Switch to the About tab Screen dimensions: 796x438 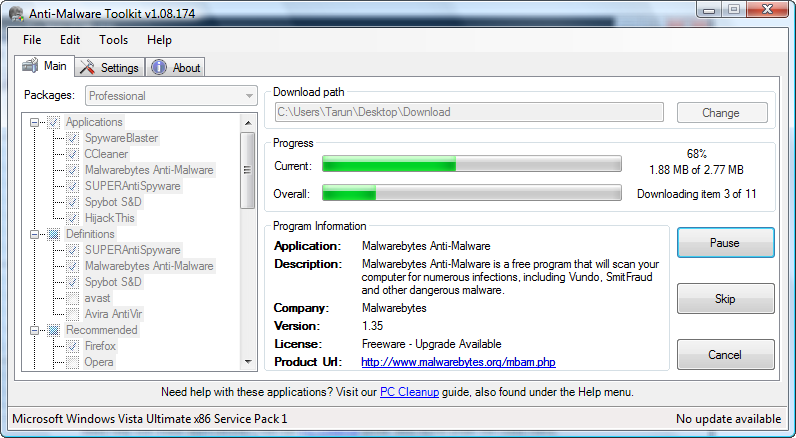176,67
